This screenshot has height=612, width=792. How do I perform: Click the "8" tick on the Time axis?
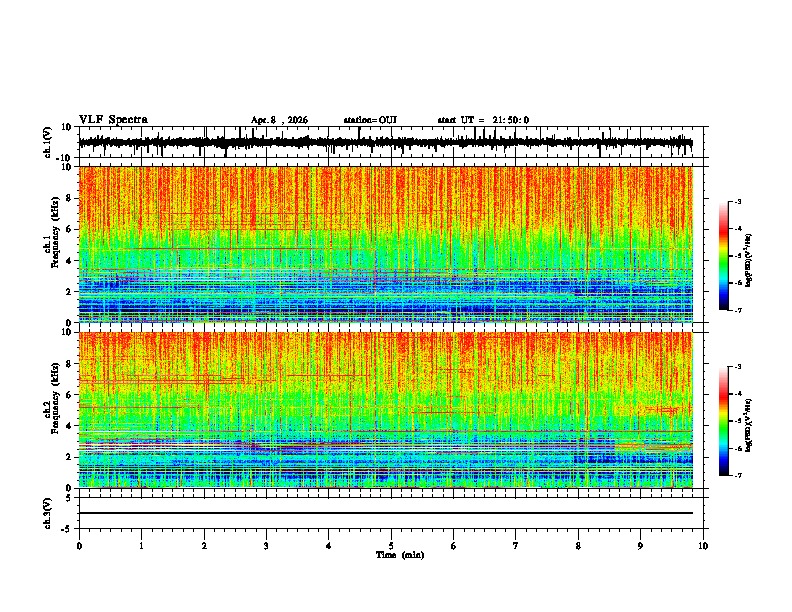pos(578,546)
